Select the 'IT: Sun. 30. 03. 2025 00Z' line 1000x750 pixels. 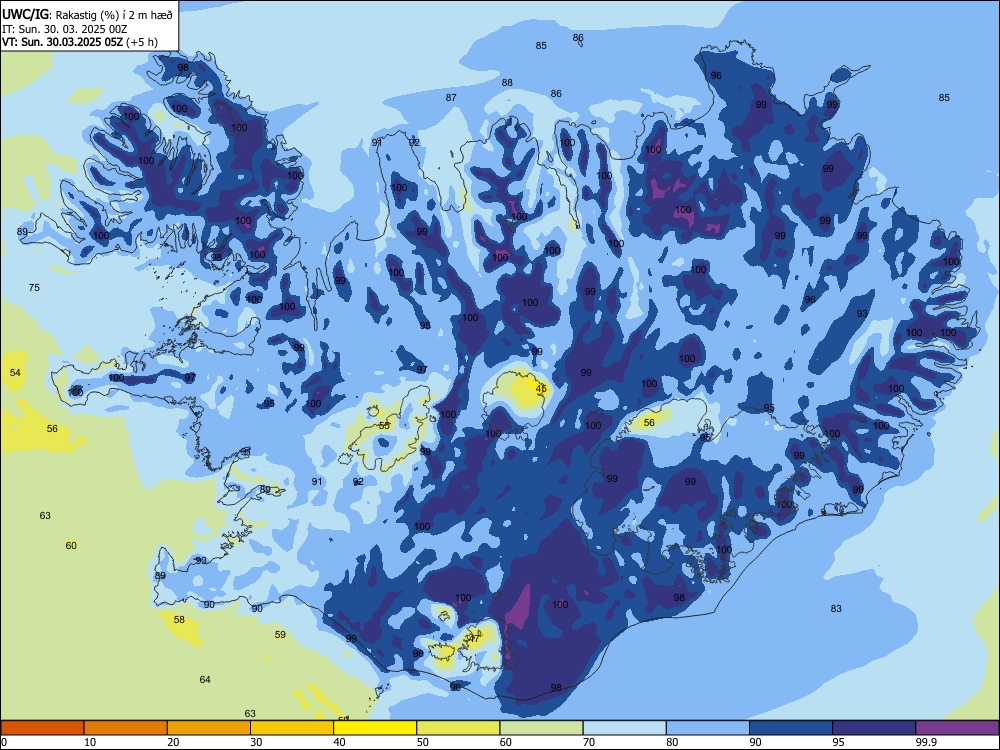point(64,29)
